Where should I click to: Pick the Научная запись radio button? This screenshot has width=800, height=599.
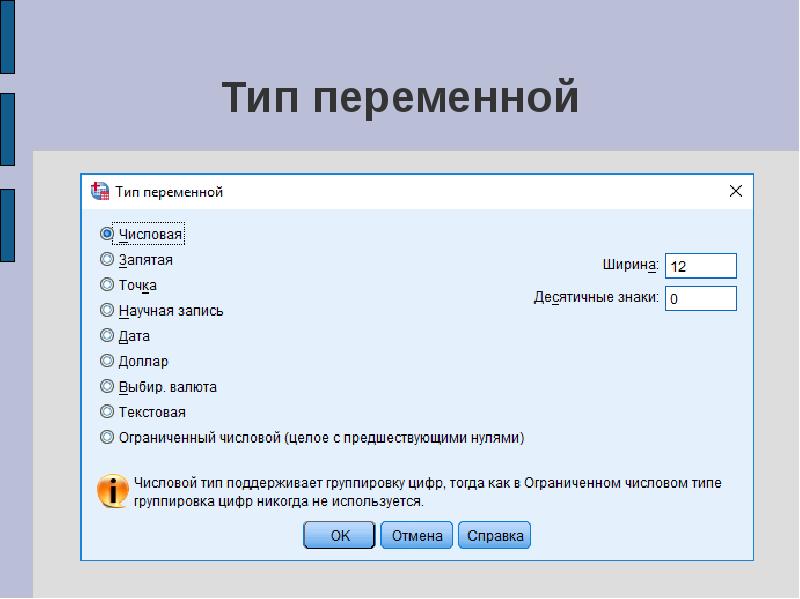point(107,310)
